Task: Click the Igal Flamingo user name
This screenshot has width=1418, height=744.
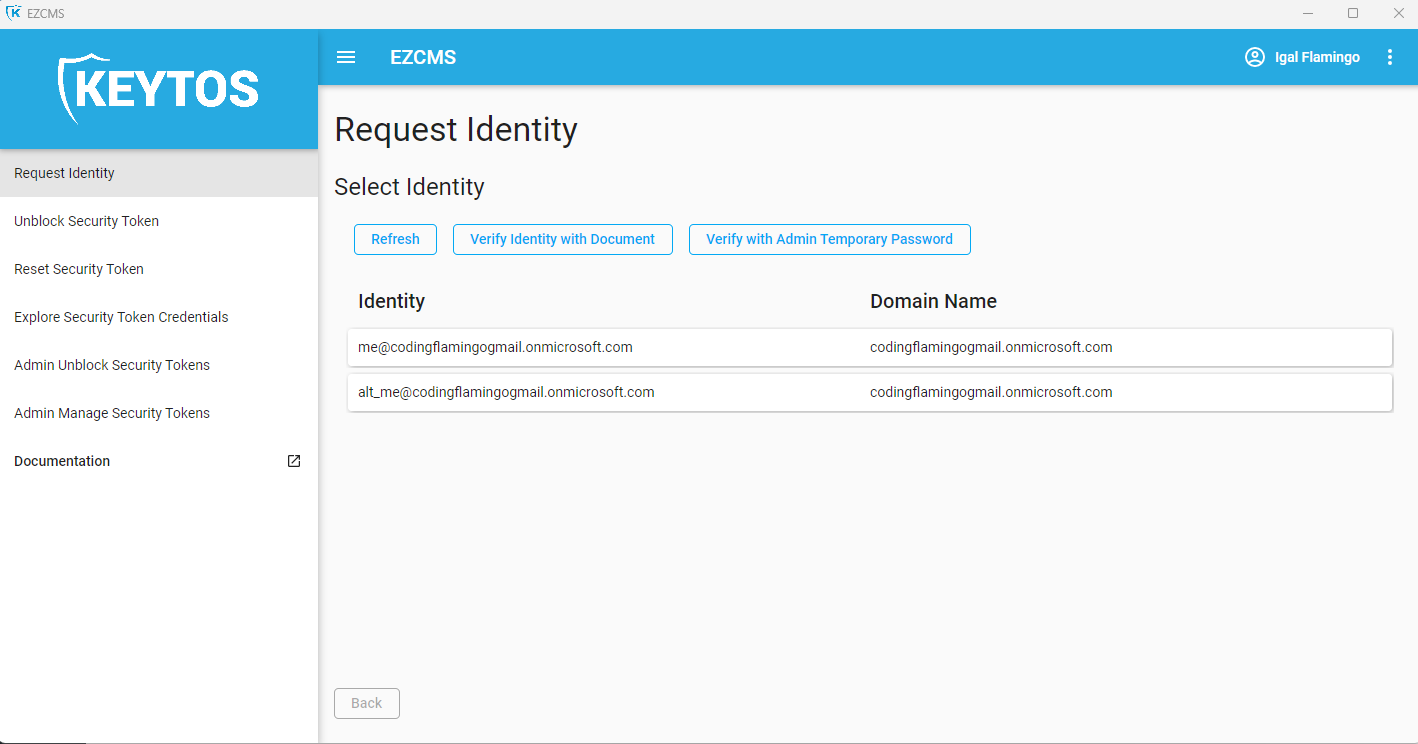Action: pyautogui.click(x=1317, y=57)
